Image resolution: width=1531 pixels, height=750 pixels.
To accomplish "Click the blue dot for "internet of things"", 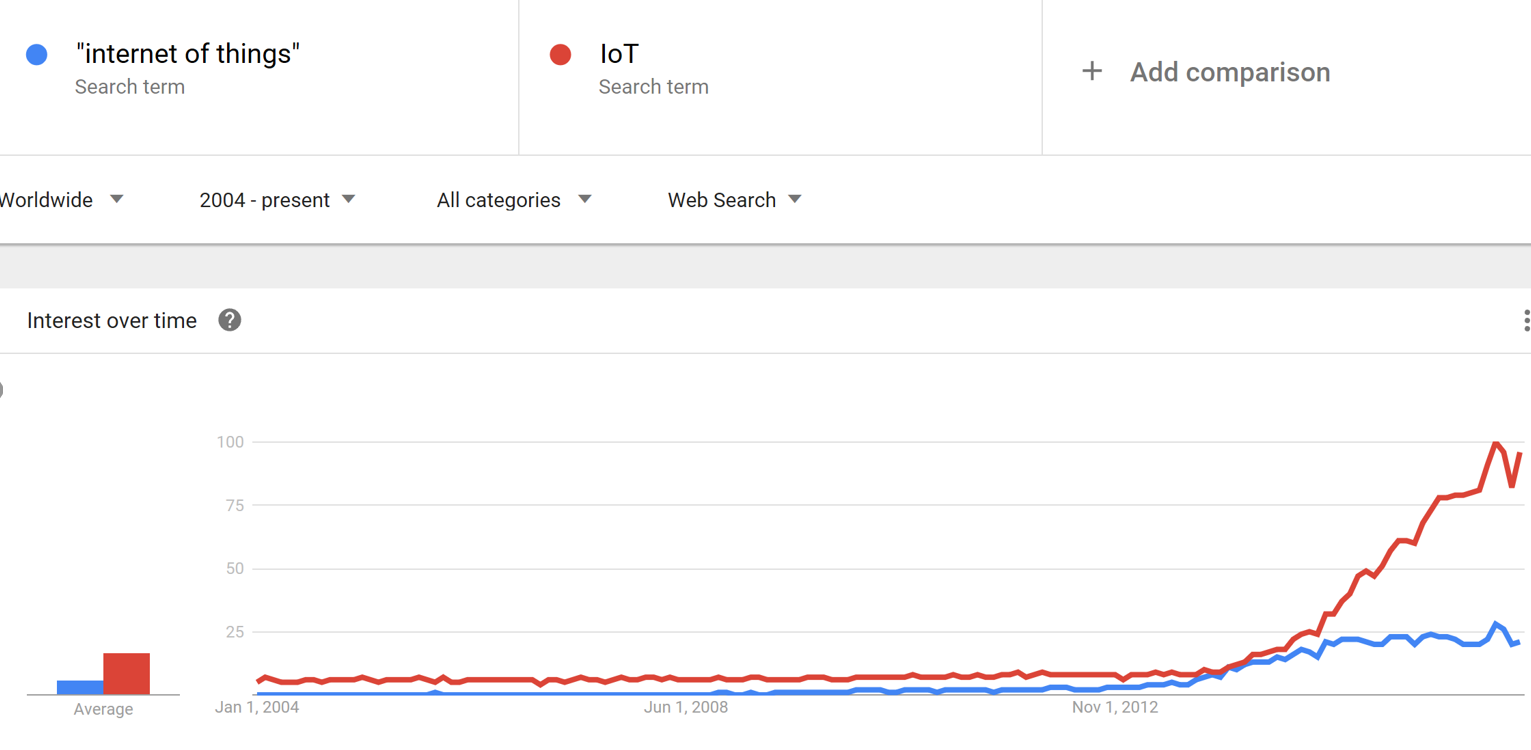I will (x=37, y=54).
